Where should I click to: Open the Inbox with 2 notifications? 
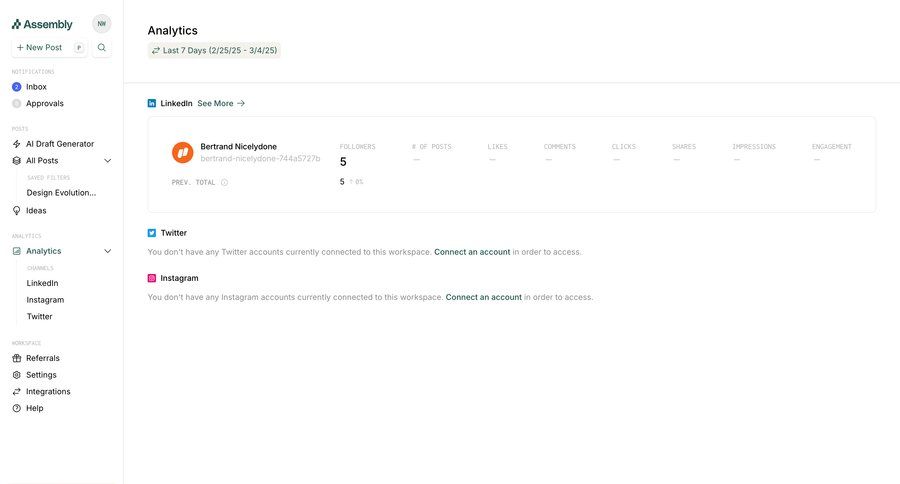point(36,87)
